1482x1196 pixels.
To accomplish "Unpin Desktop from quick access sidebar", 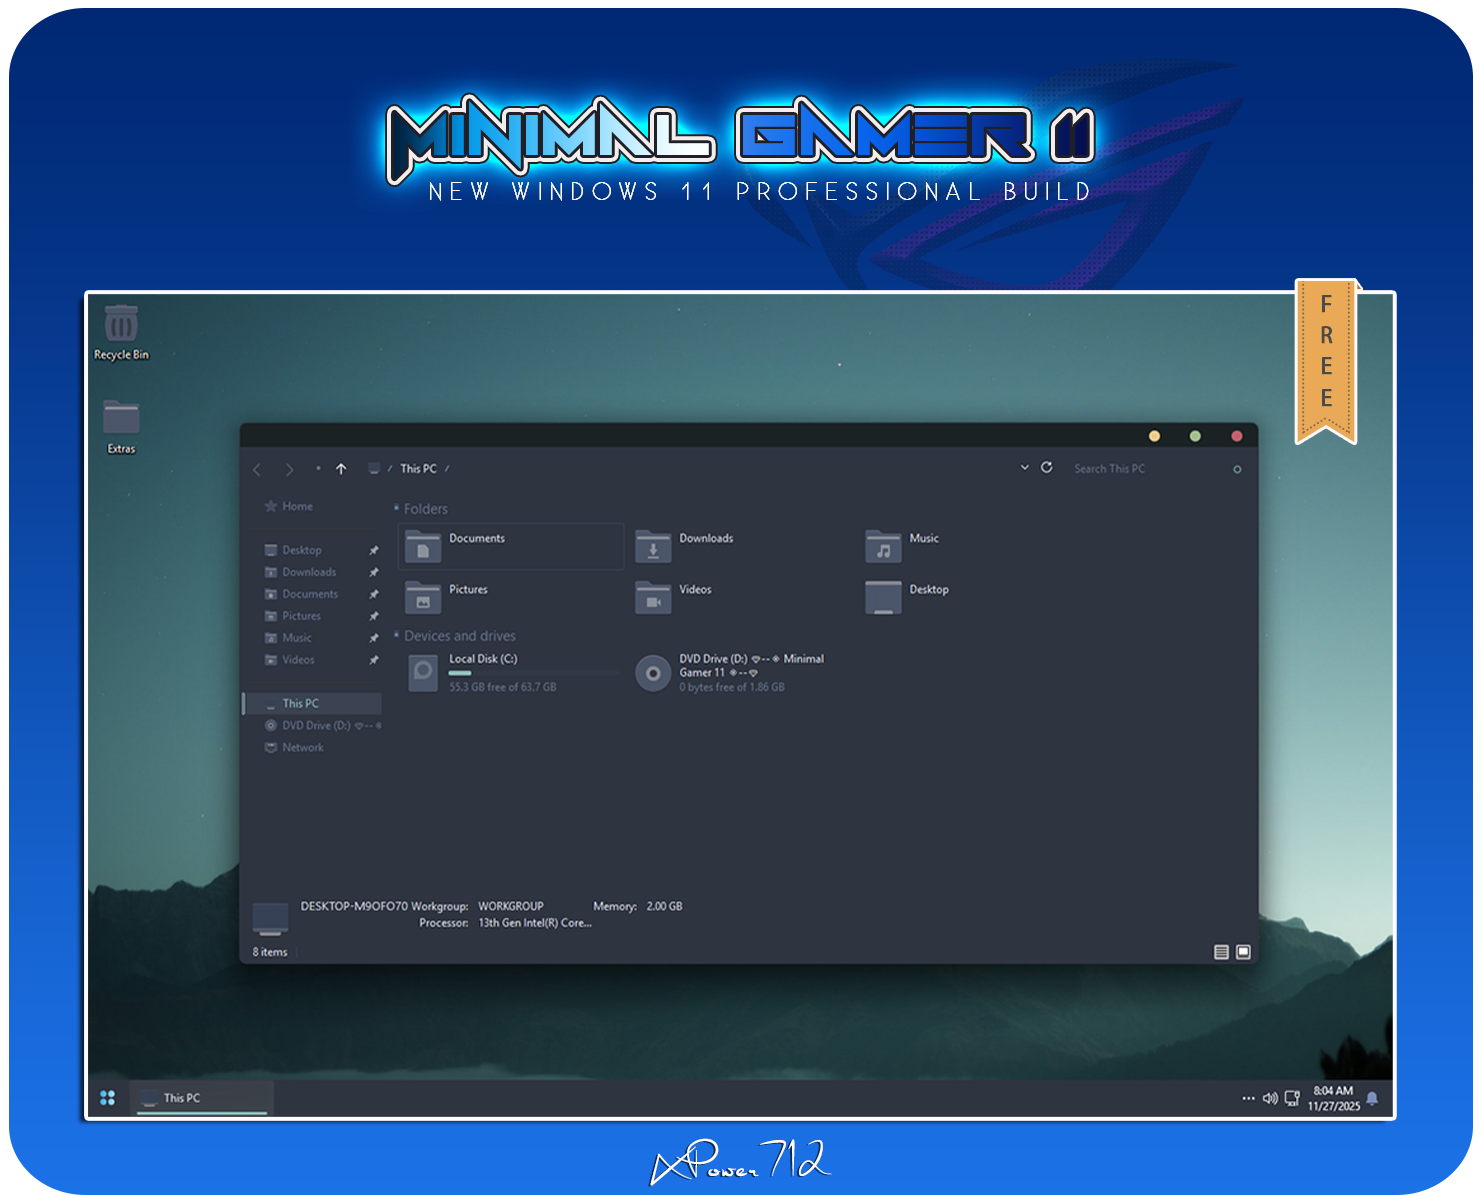I will pos(374,551).
